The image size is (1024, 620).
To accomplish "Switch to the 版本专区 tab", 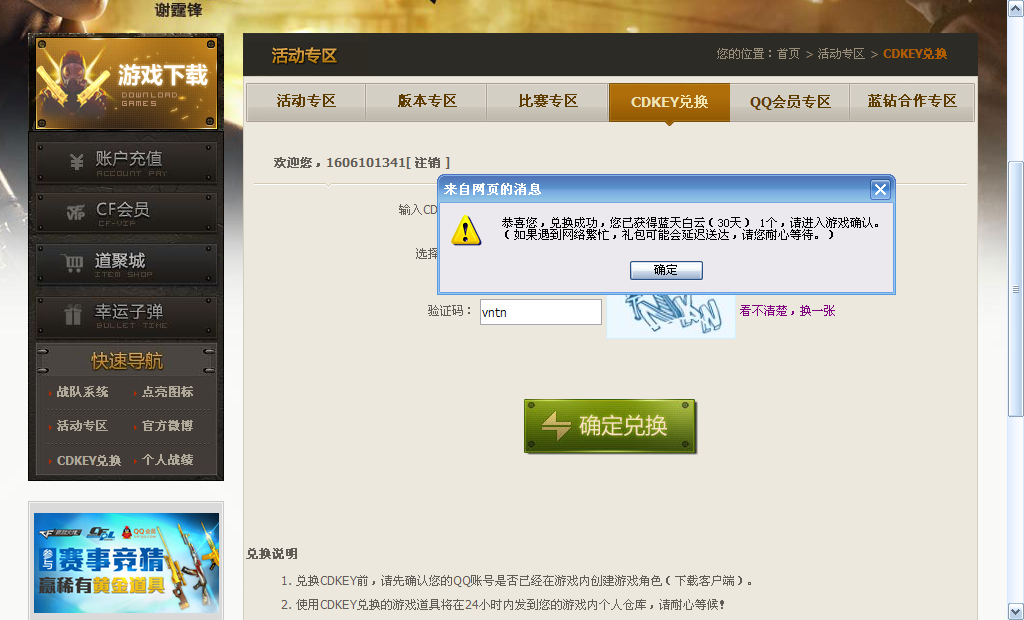I will coord(426,102).
